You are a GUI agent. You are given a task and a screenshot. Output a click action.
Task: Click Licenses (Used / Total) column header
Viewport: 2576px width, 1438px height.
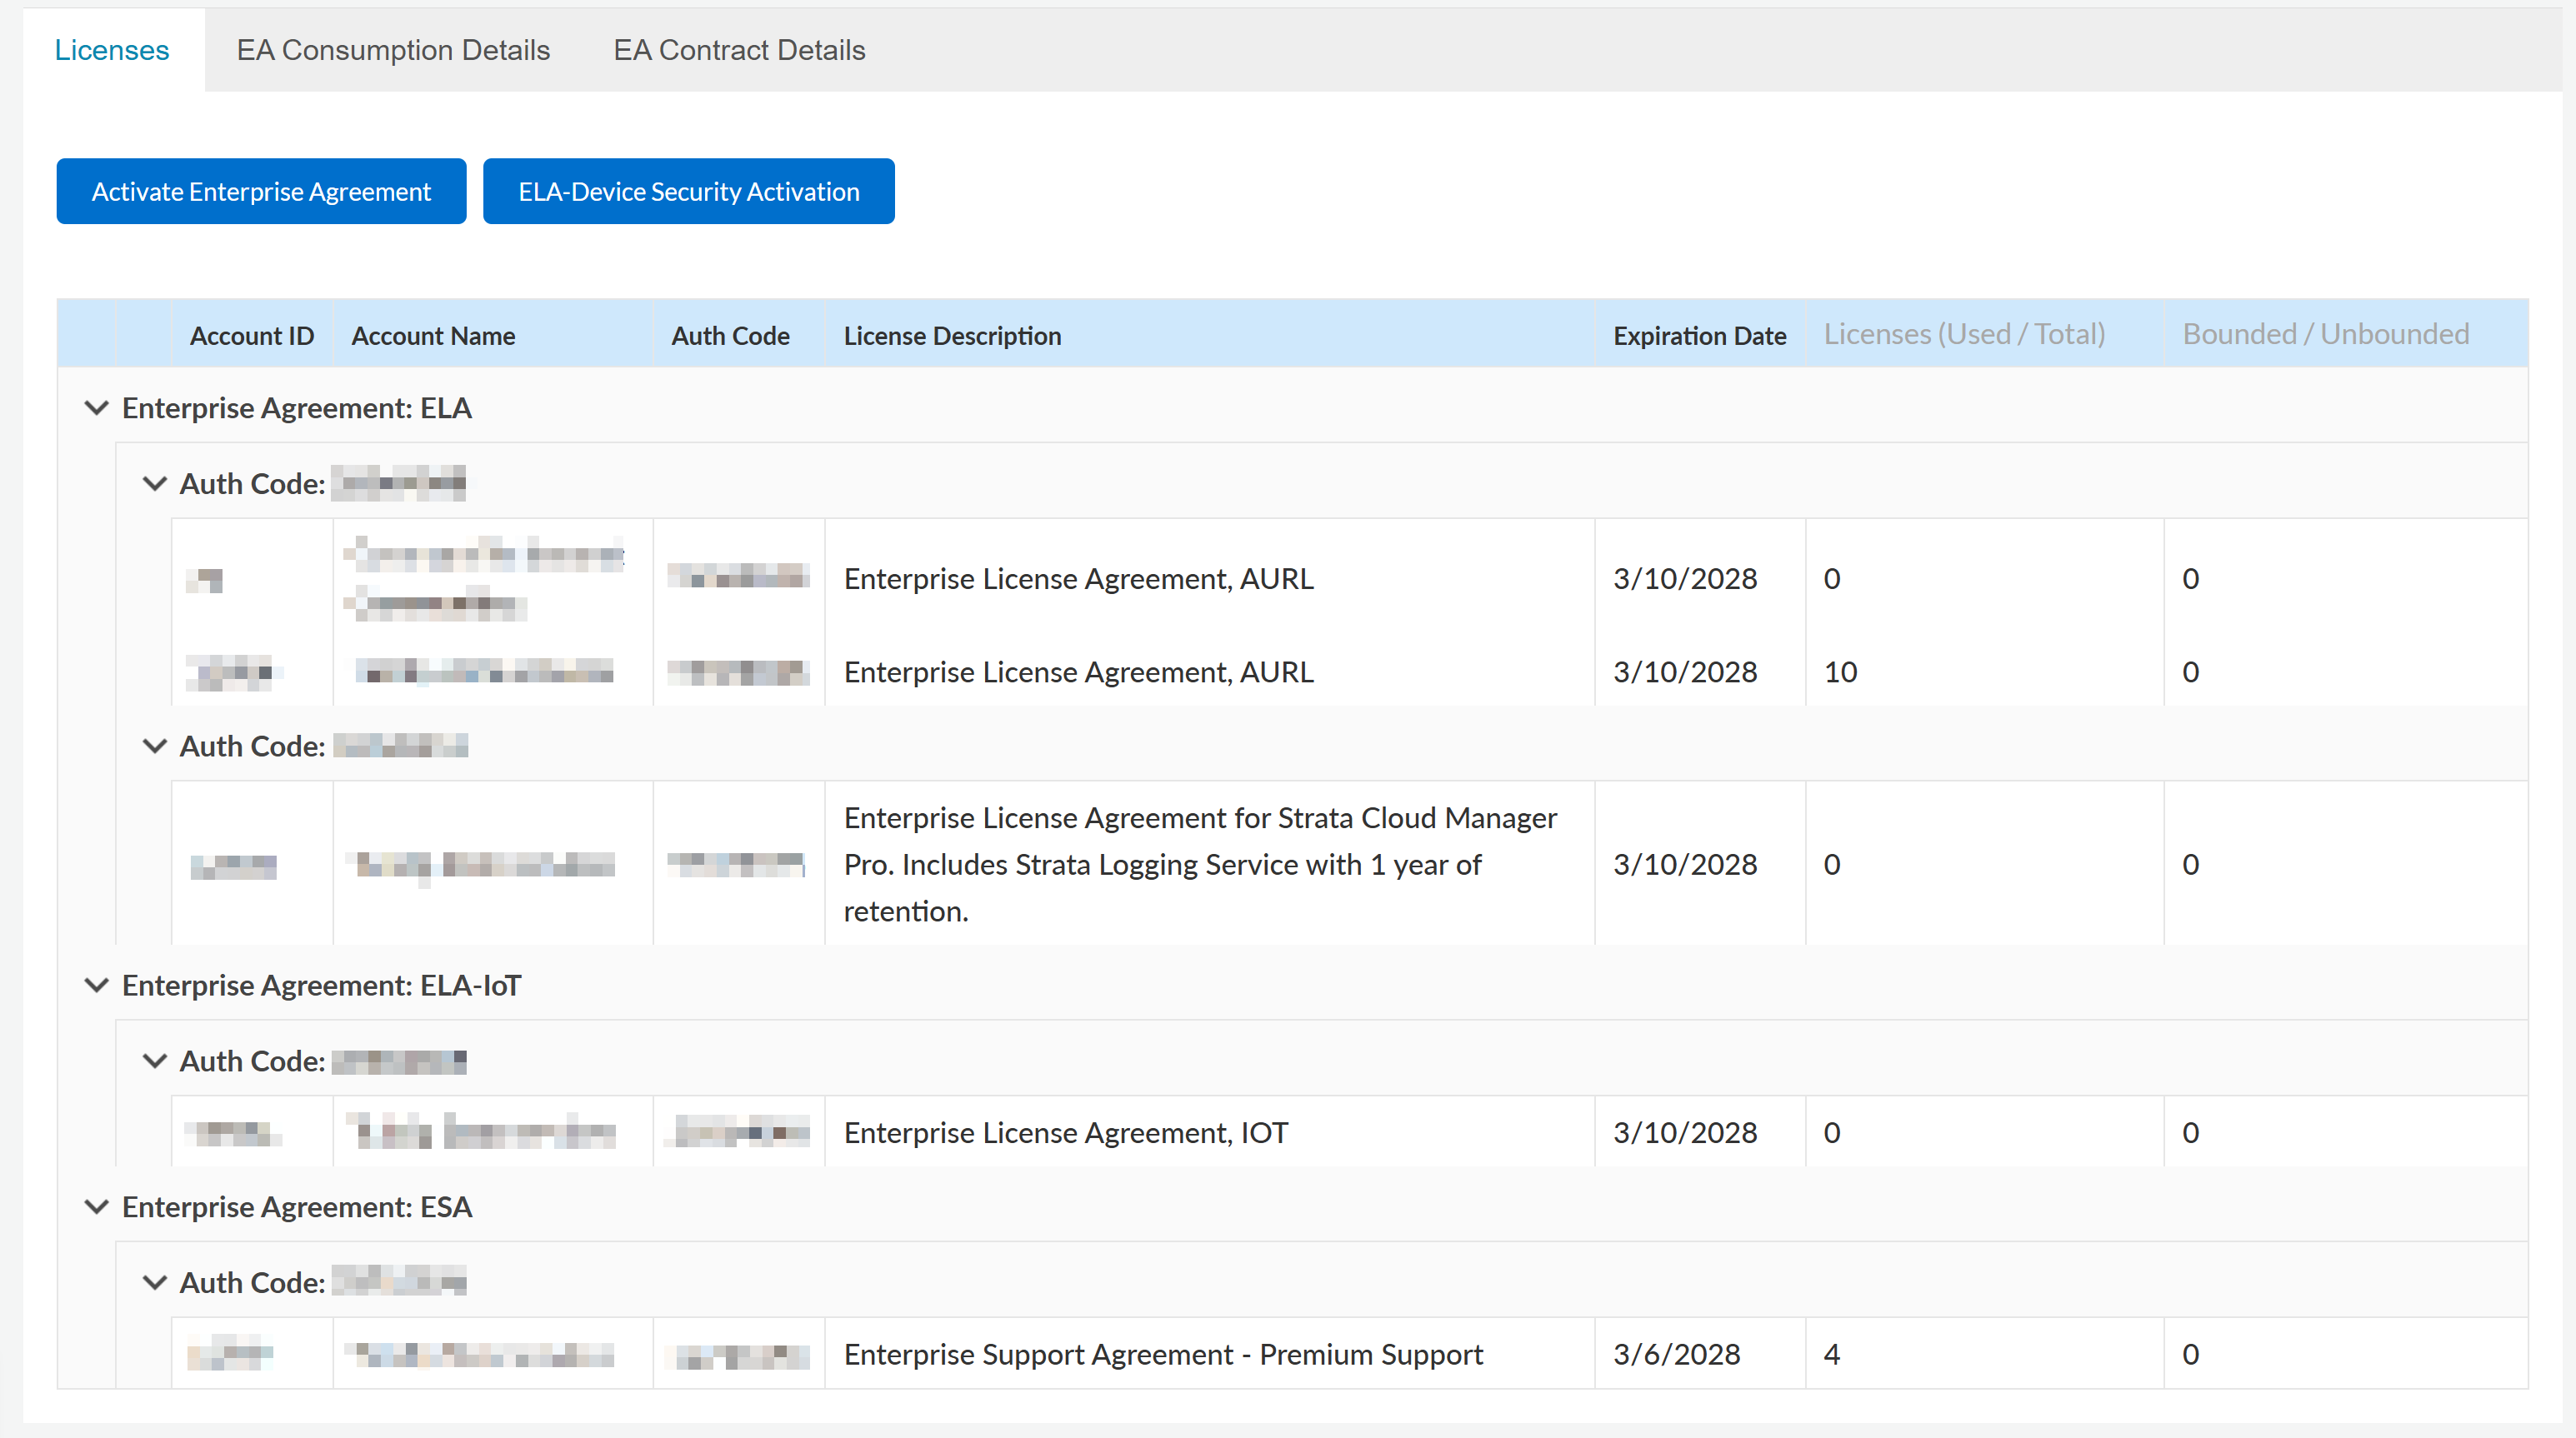pyautogui.click(x=1964, y=334)
